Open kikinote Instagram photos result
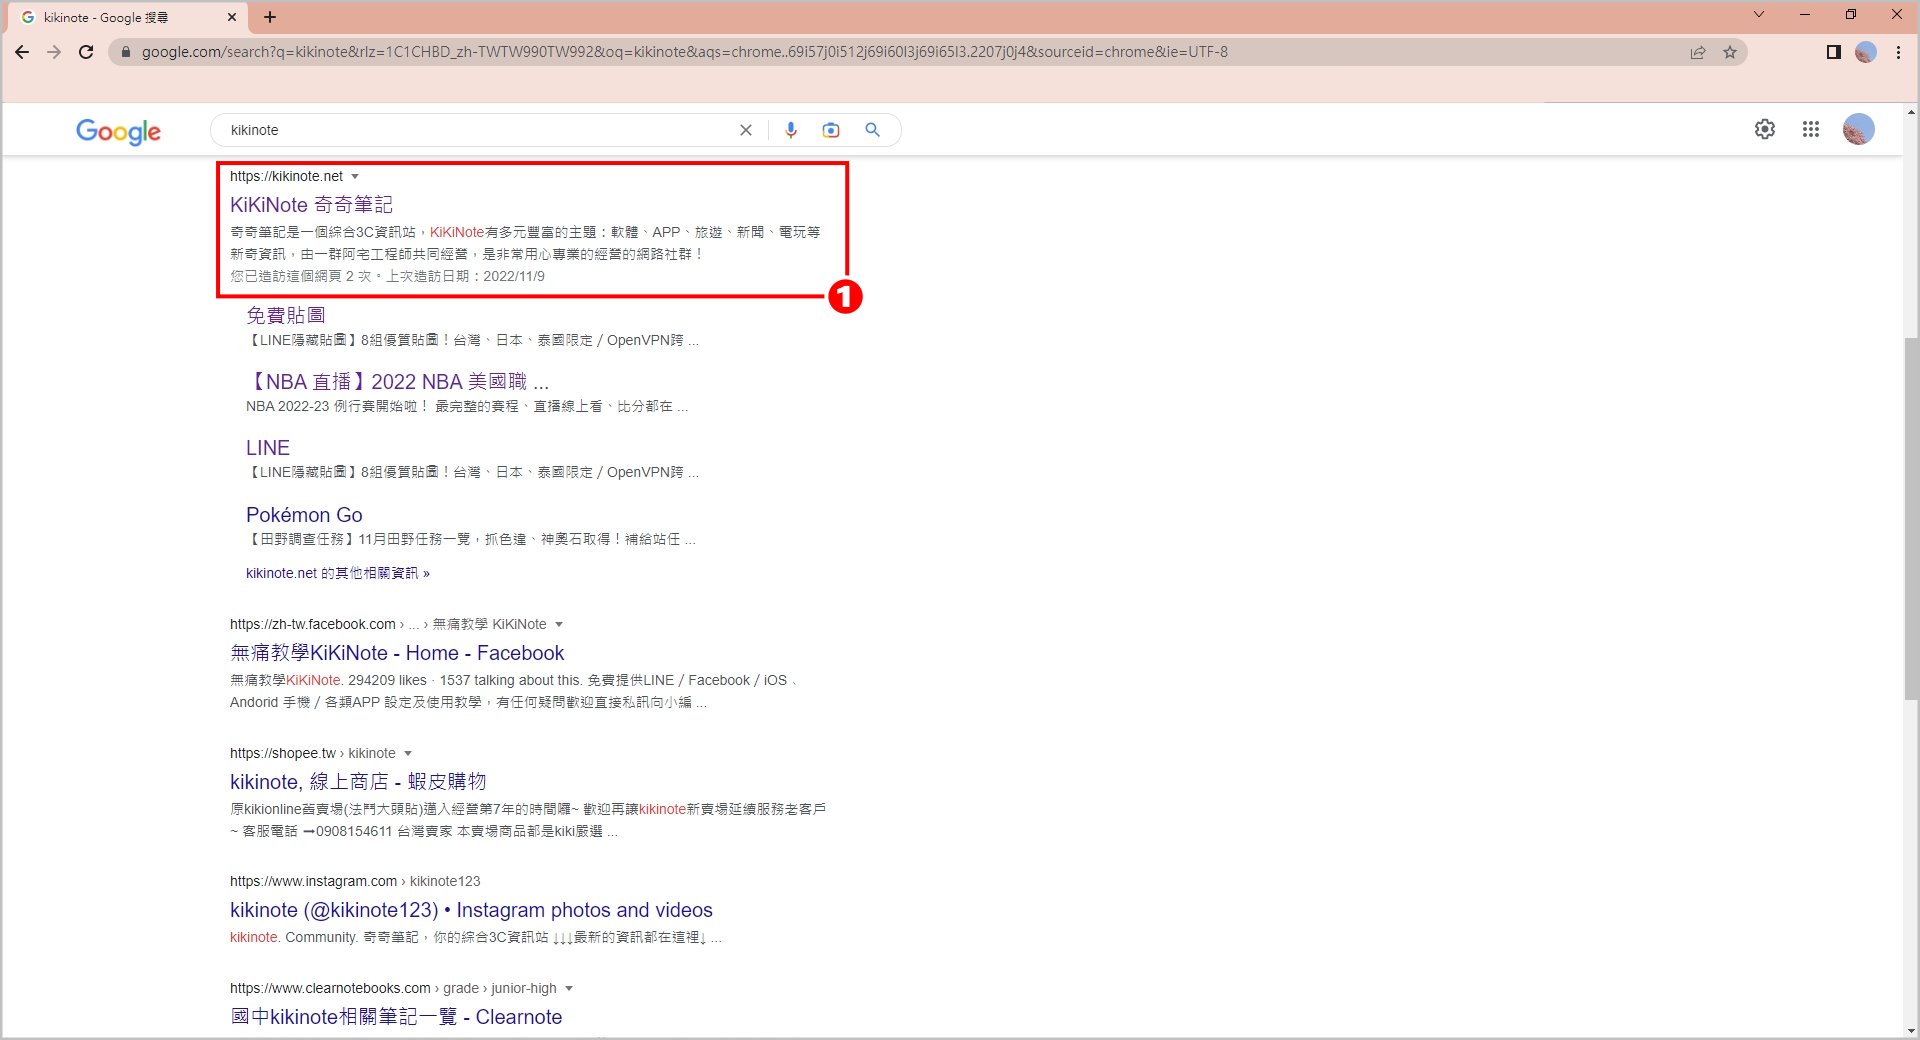This screenshot has width=1920, height=1040. point(471,910)
